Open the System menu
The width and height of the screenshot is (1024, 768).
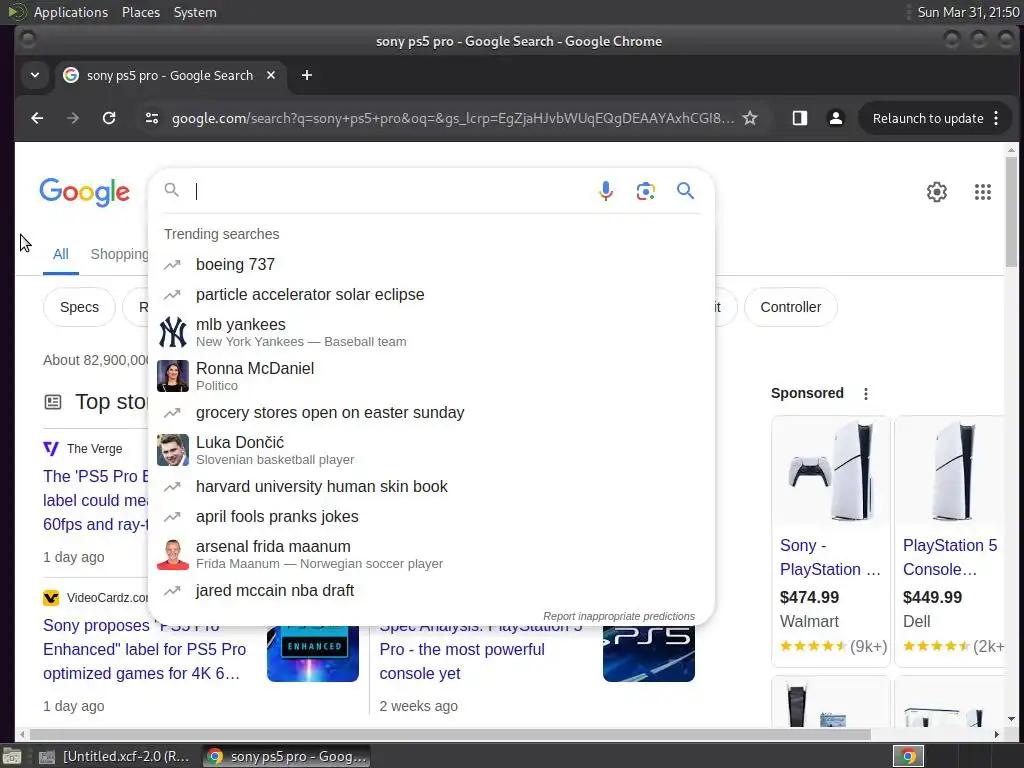point(195,12)
